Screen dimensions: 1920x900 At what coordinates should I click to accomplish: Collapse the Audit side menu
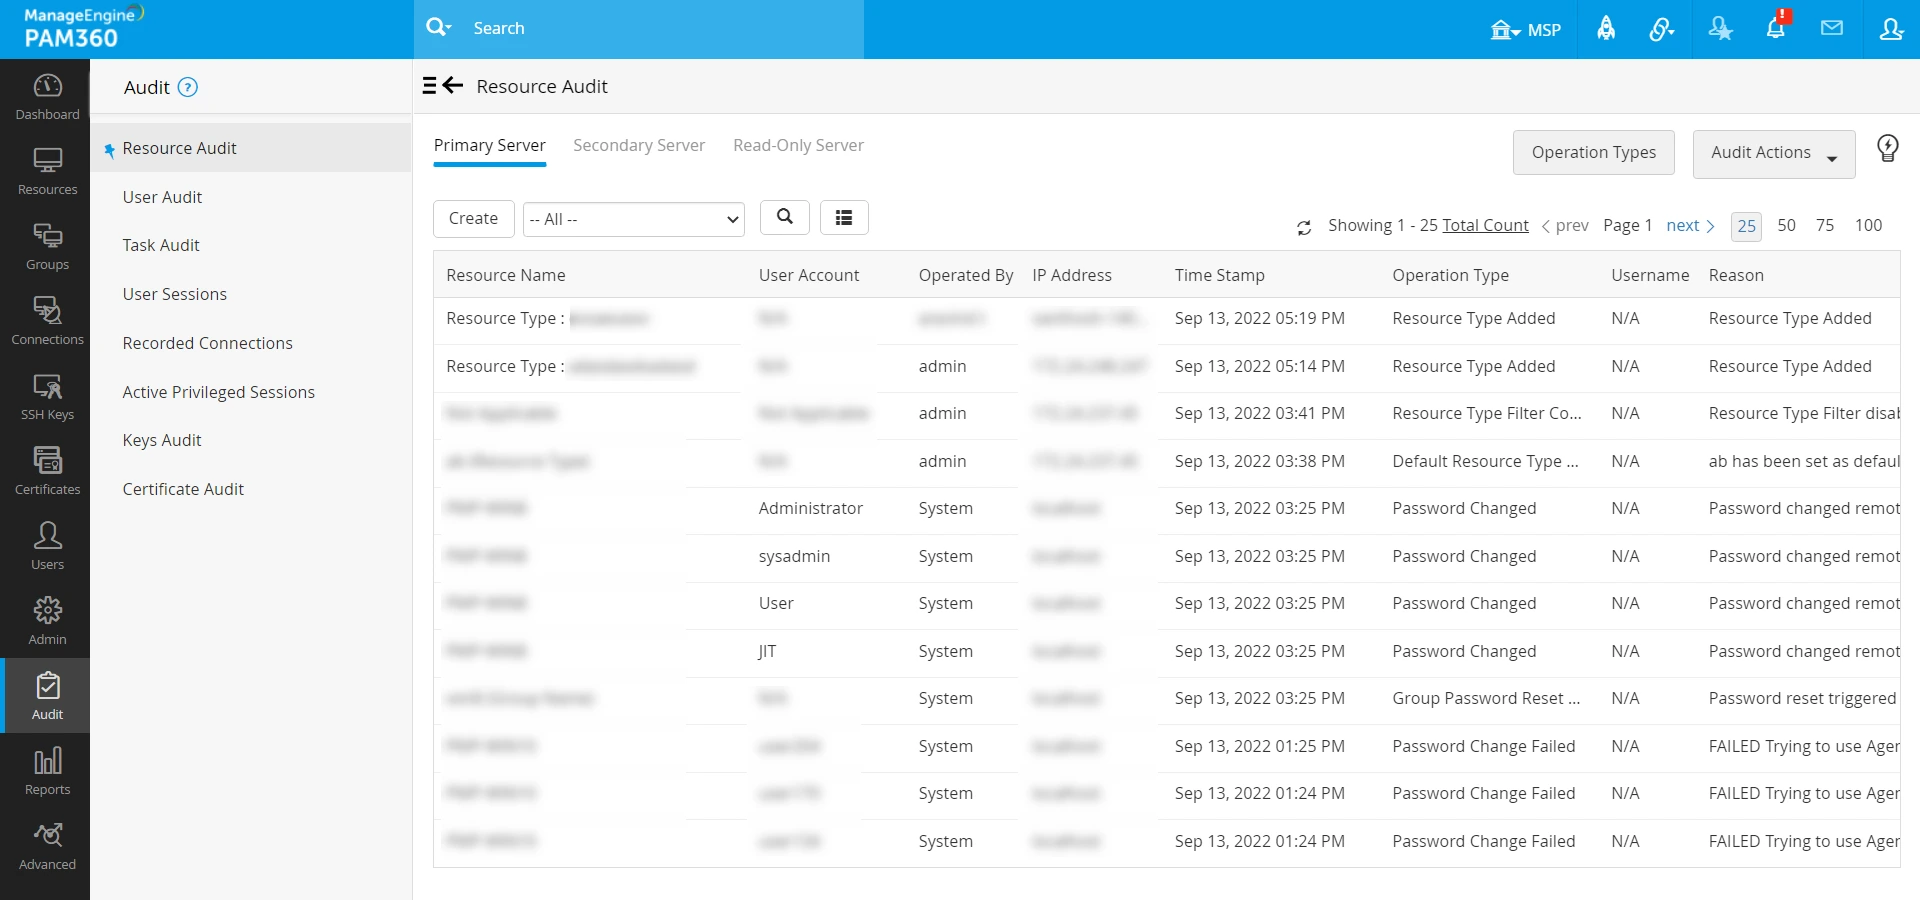[429, 86]
